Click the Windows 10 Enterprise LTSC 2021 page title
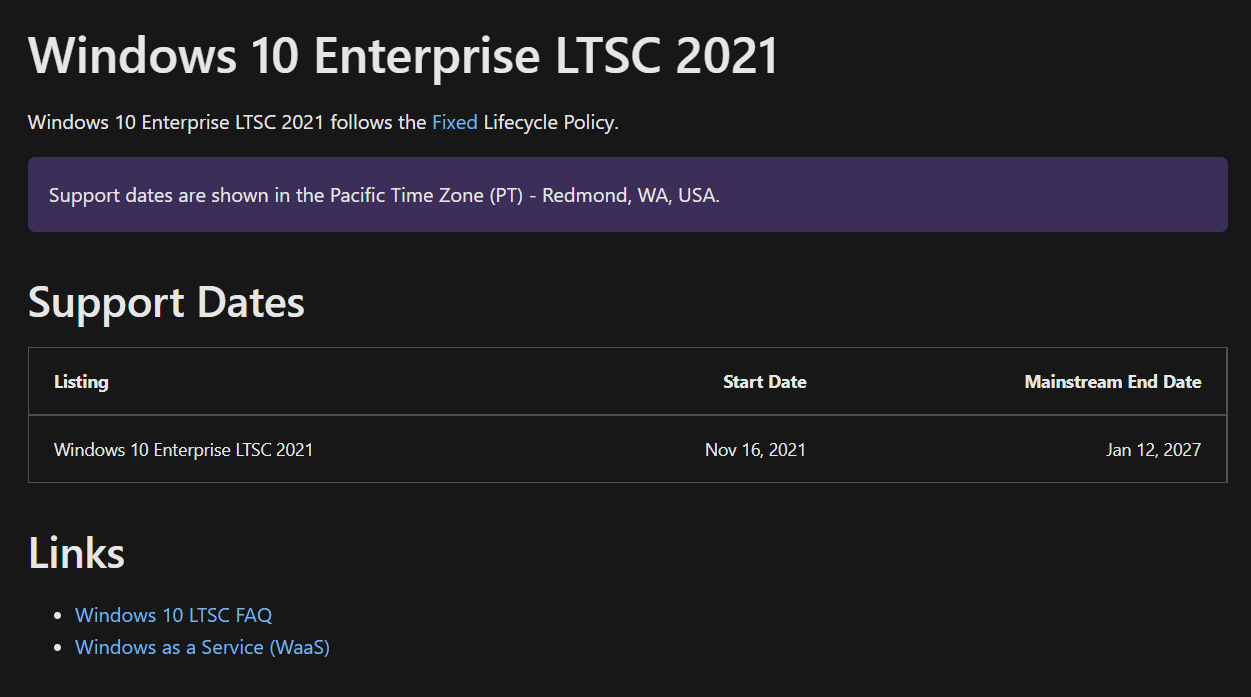Viewport: 1251px width, 697px height. [403, 54]
